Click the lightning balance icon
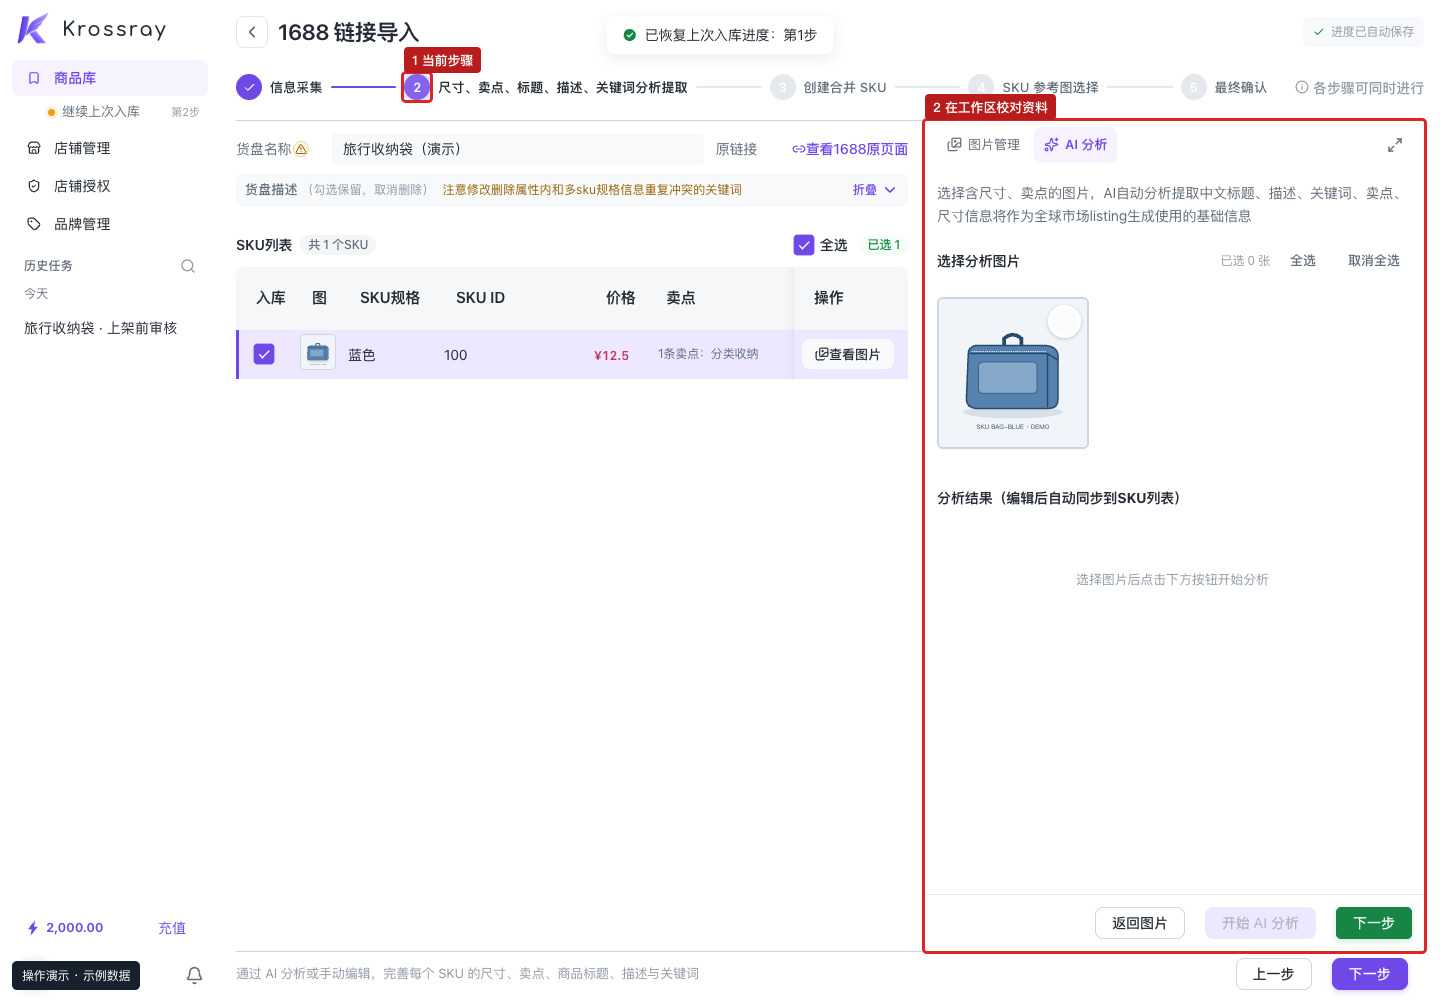Image resolution: width=1440 pixels, height=1000 pixels. (33, 928)
